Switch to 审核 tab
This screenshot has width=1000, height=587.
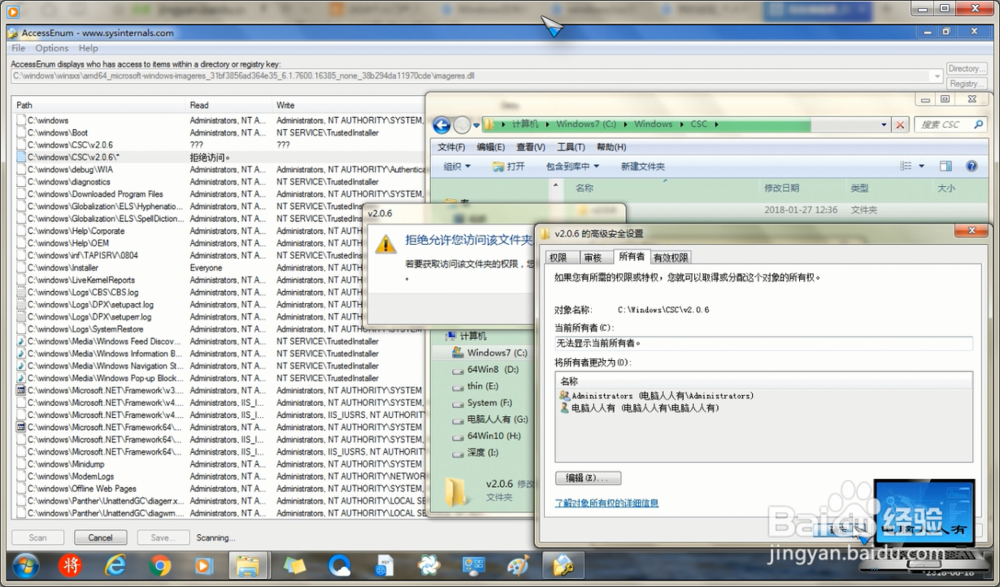pos(592,258)
